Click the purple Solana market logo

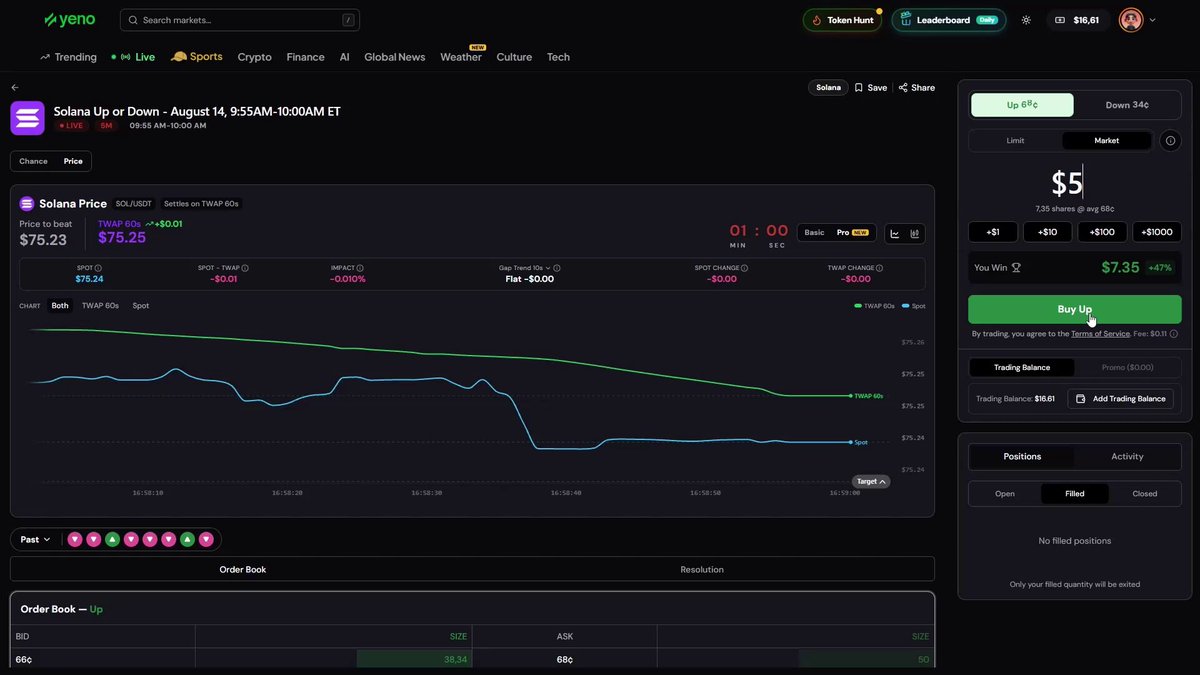[x=27, y=118]
